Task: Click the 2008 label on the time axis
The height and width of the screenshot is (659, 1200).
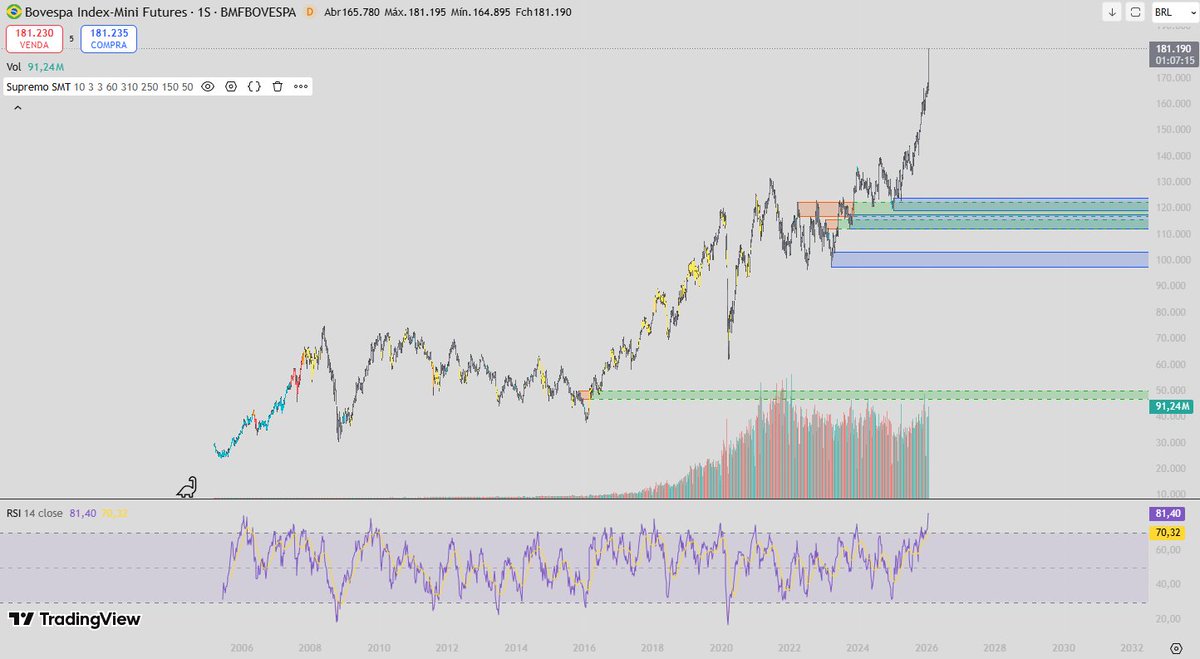Action: [x=309, y=649]
